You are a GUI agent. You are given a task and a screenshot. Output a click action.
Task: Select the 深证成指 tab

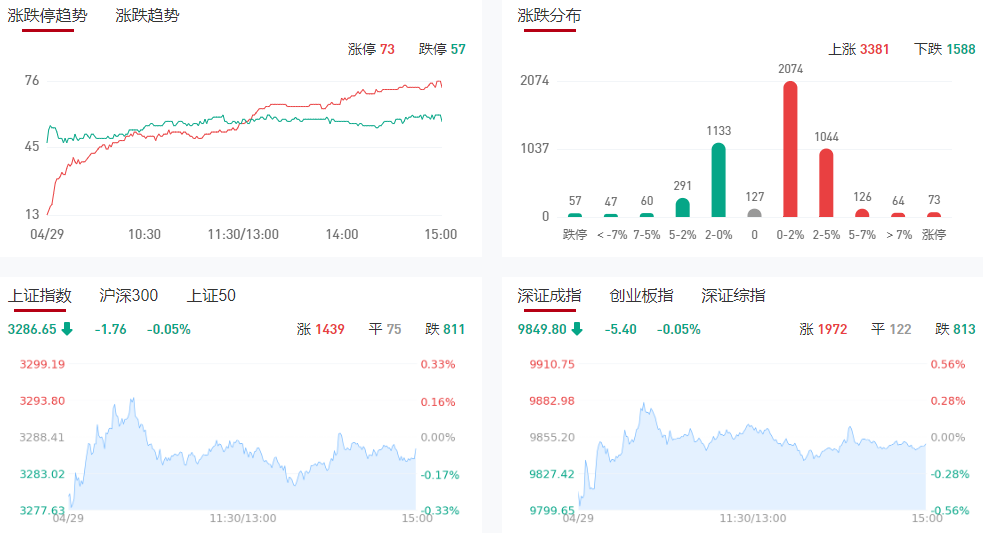[x=549, y=295]
